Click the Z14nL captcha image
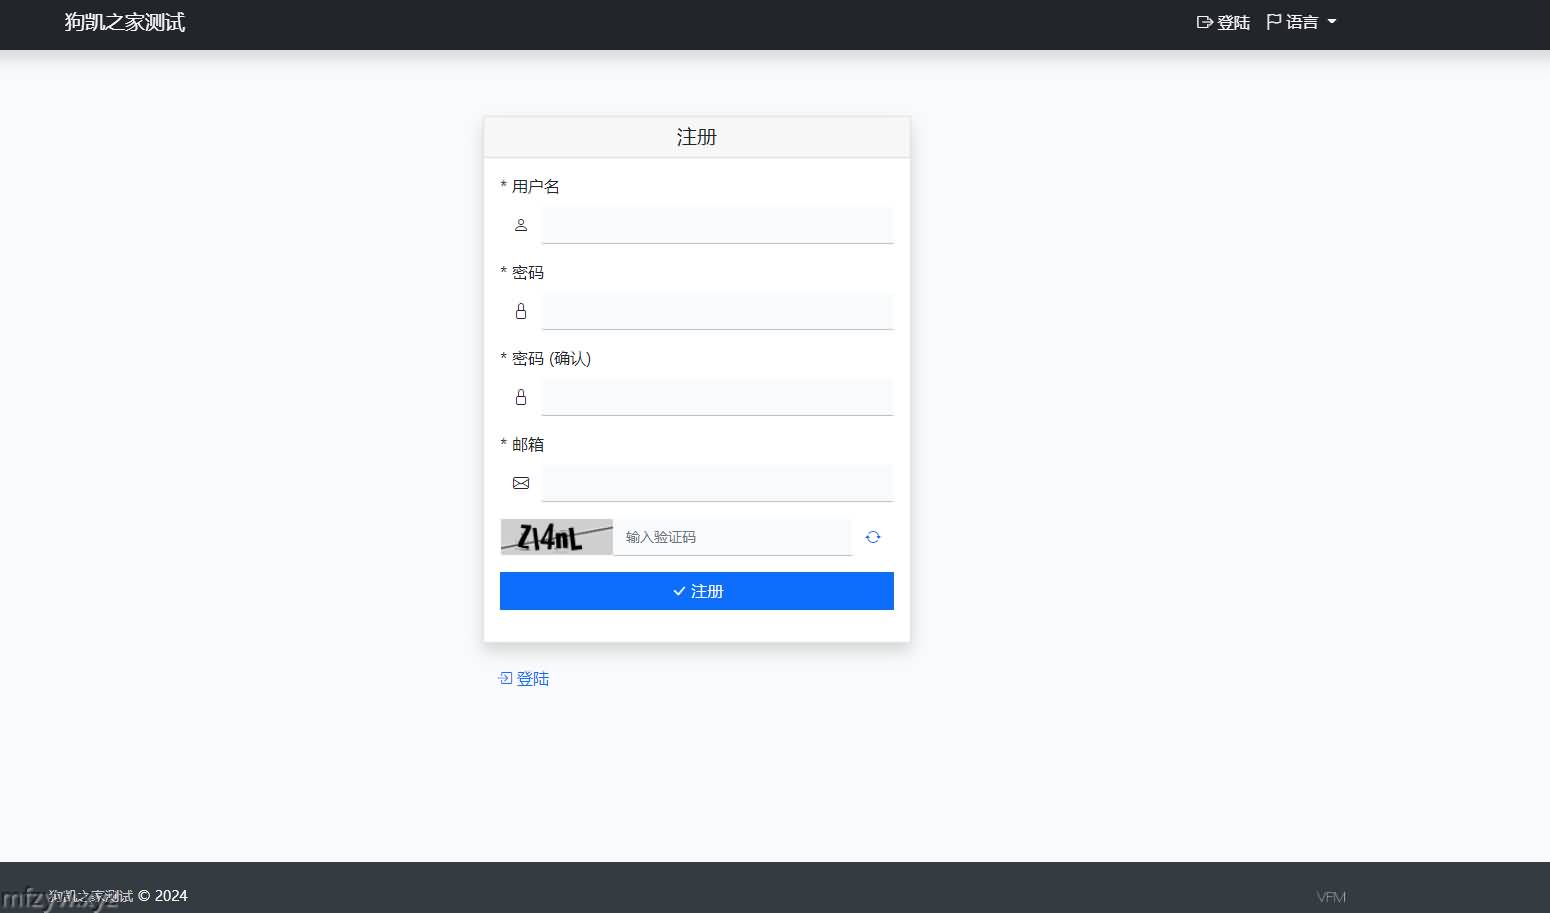Image resolution: width=1550 pixels, height=913 pixels. 556,537
